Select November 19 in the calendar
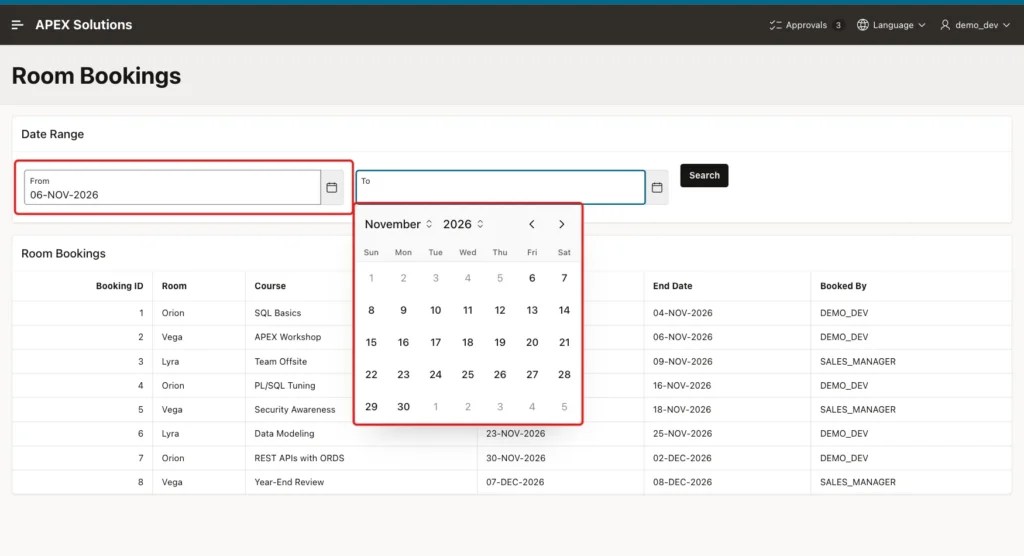Image resolution: width=1024 pixels, height=556 pixels. tap(500, 342)
